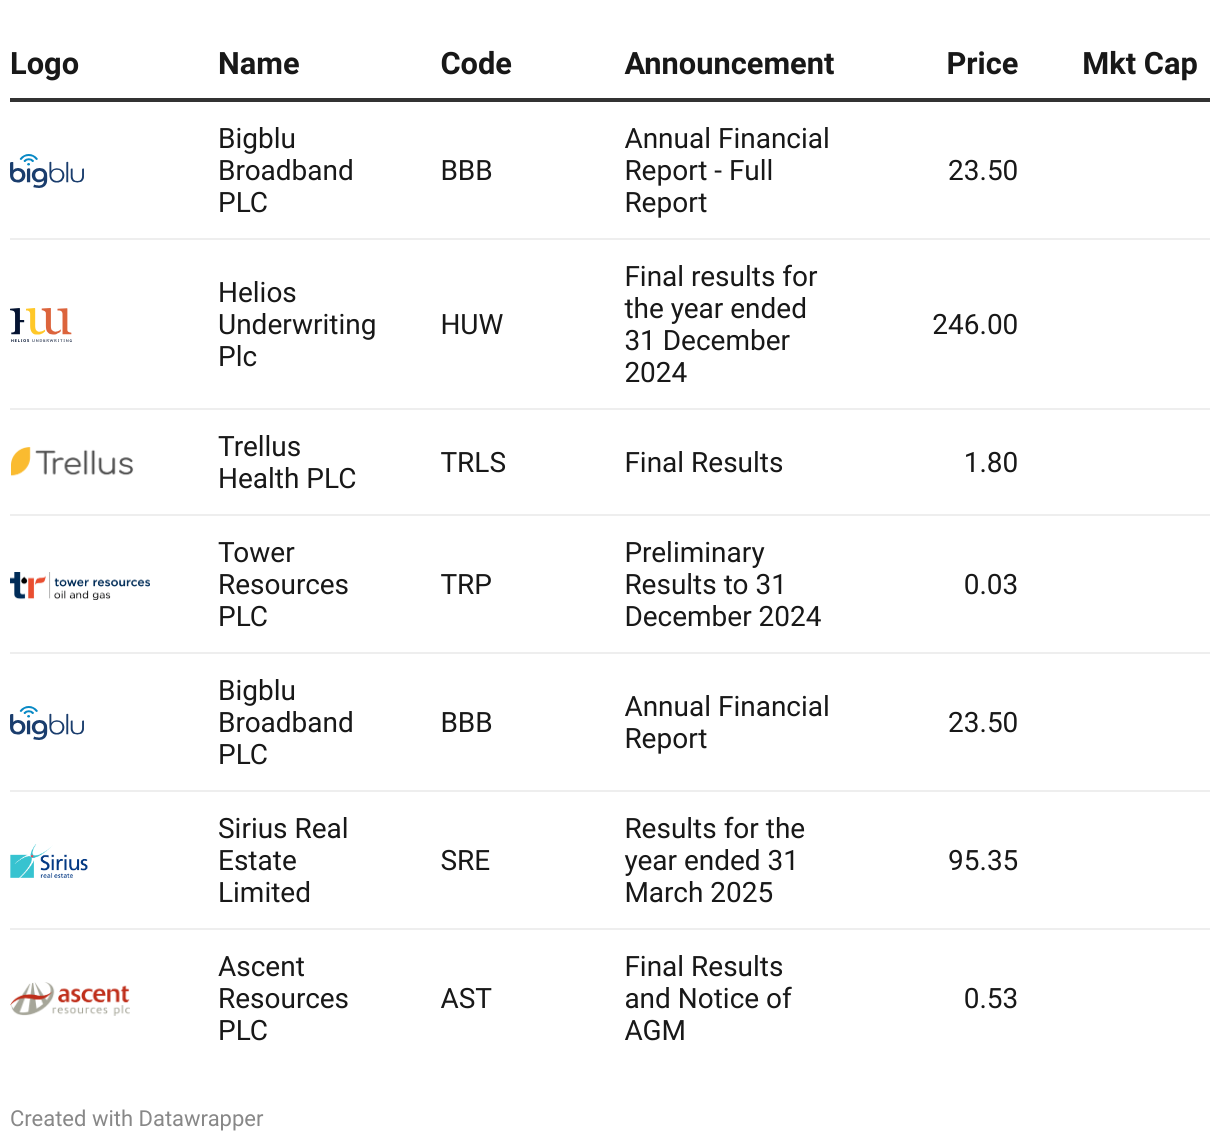Sort by the Name column header
This screenshot has width=1220, height=1142.
[259, 64]
